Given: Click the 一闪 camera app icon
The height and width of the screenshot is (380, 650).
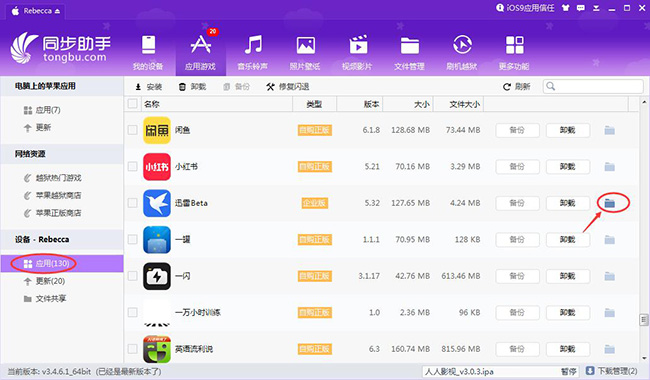Looking at the screenshot, I should [157, 276].
